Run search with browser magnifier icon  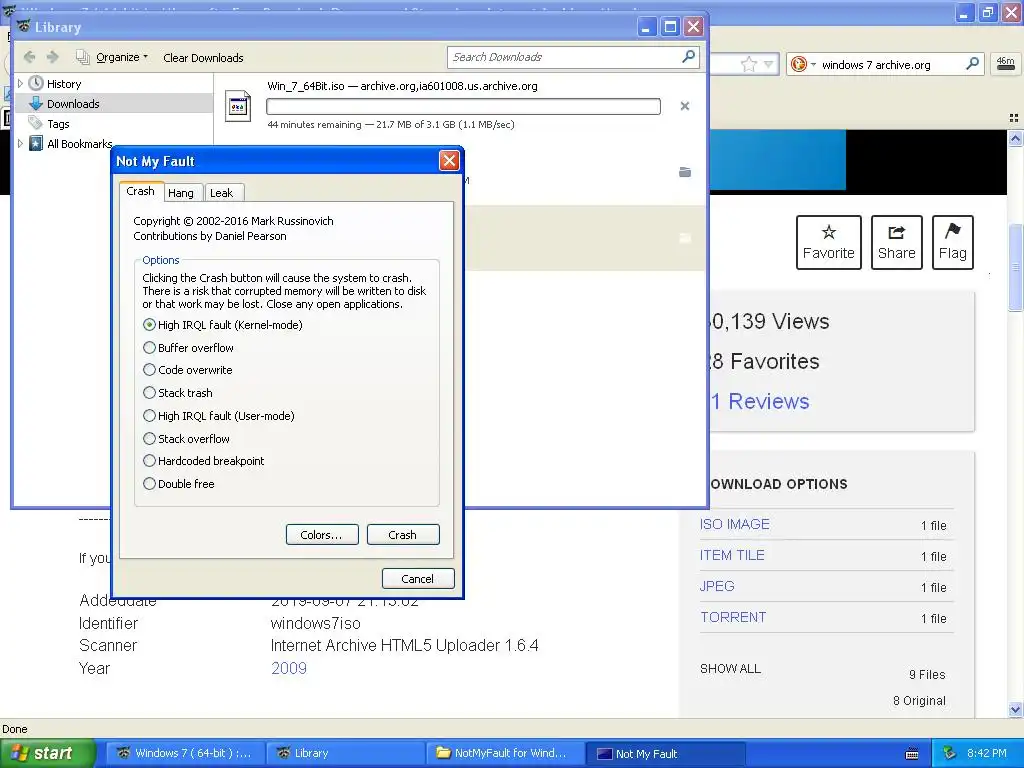tap(972, 64)
